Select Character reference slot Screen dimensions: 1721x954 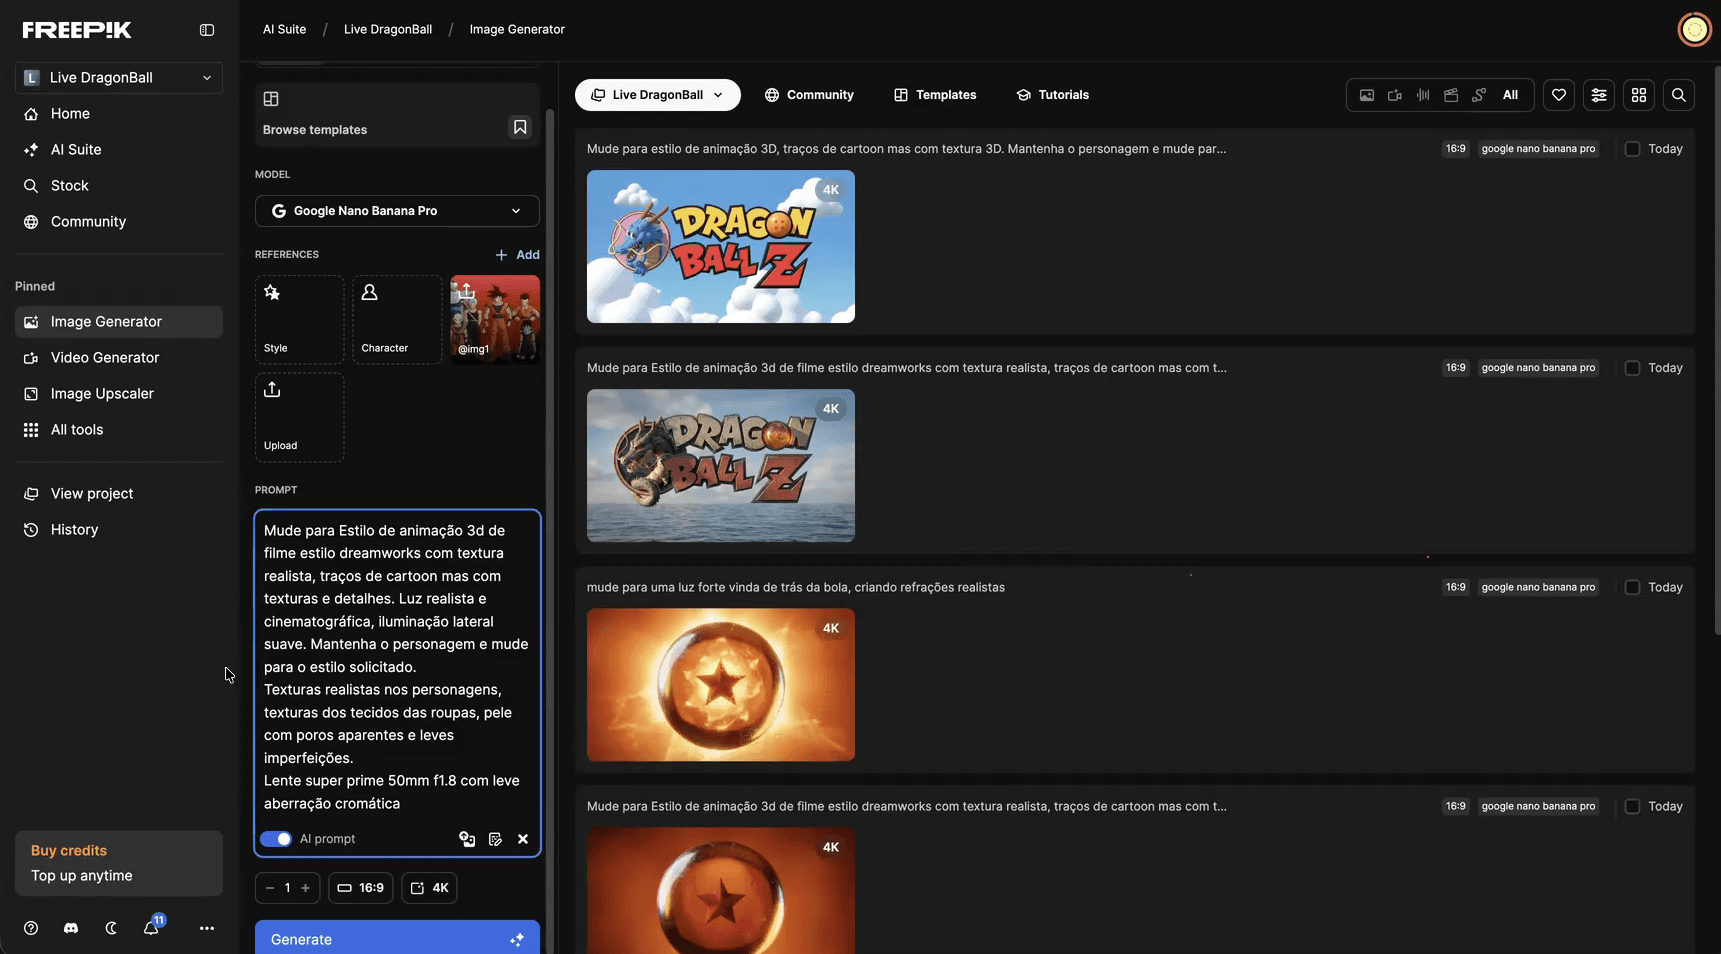click(397, 320)
